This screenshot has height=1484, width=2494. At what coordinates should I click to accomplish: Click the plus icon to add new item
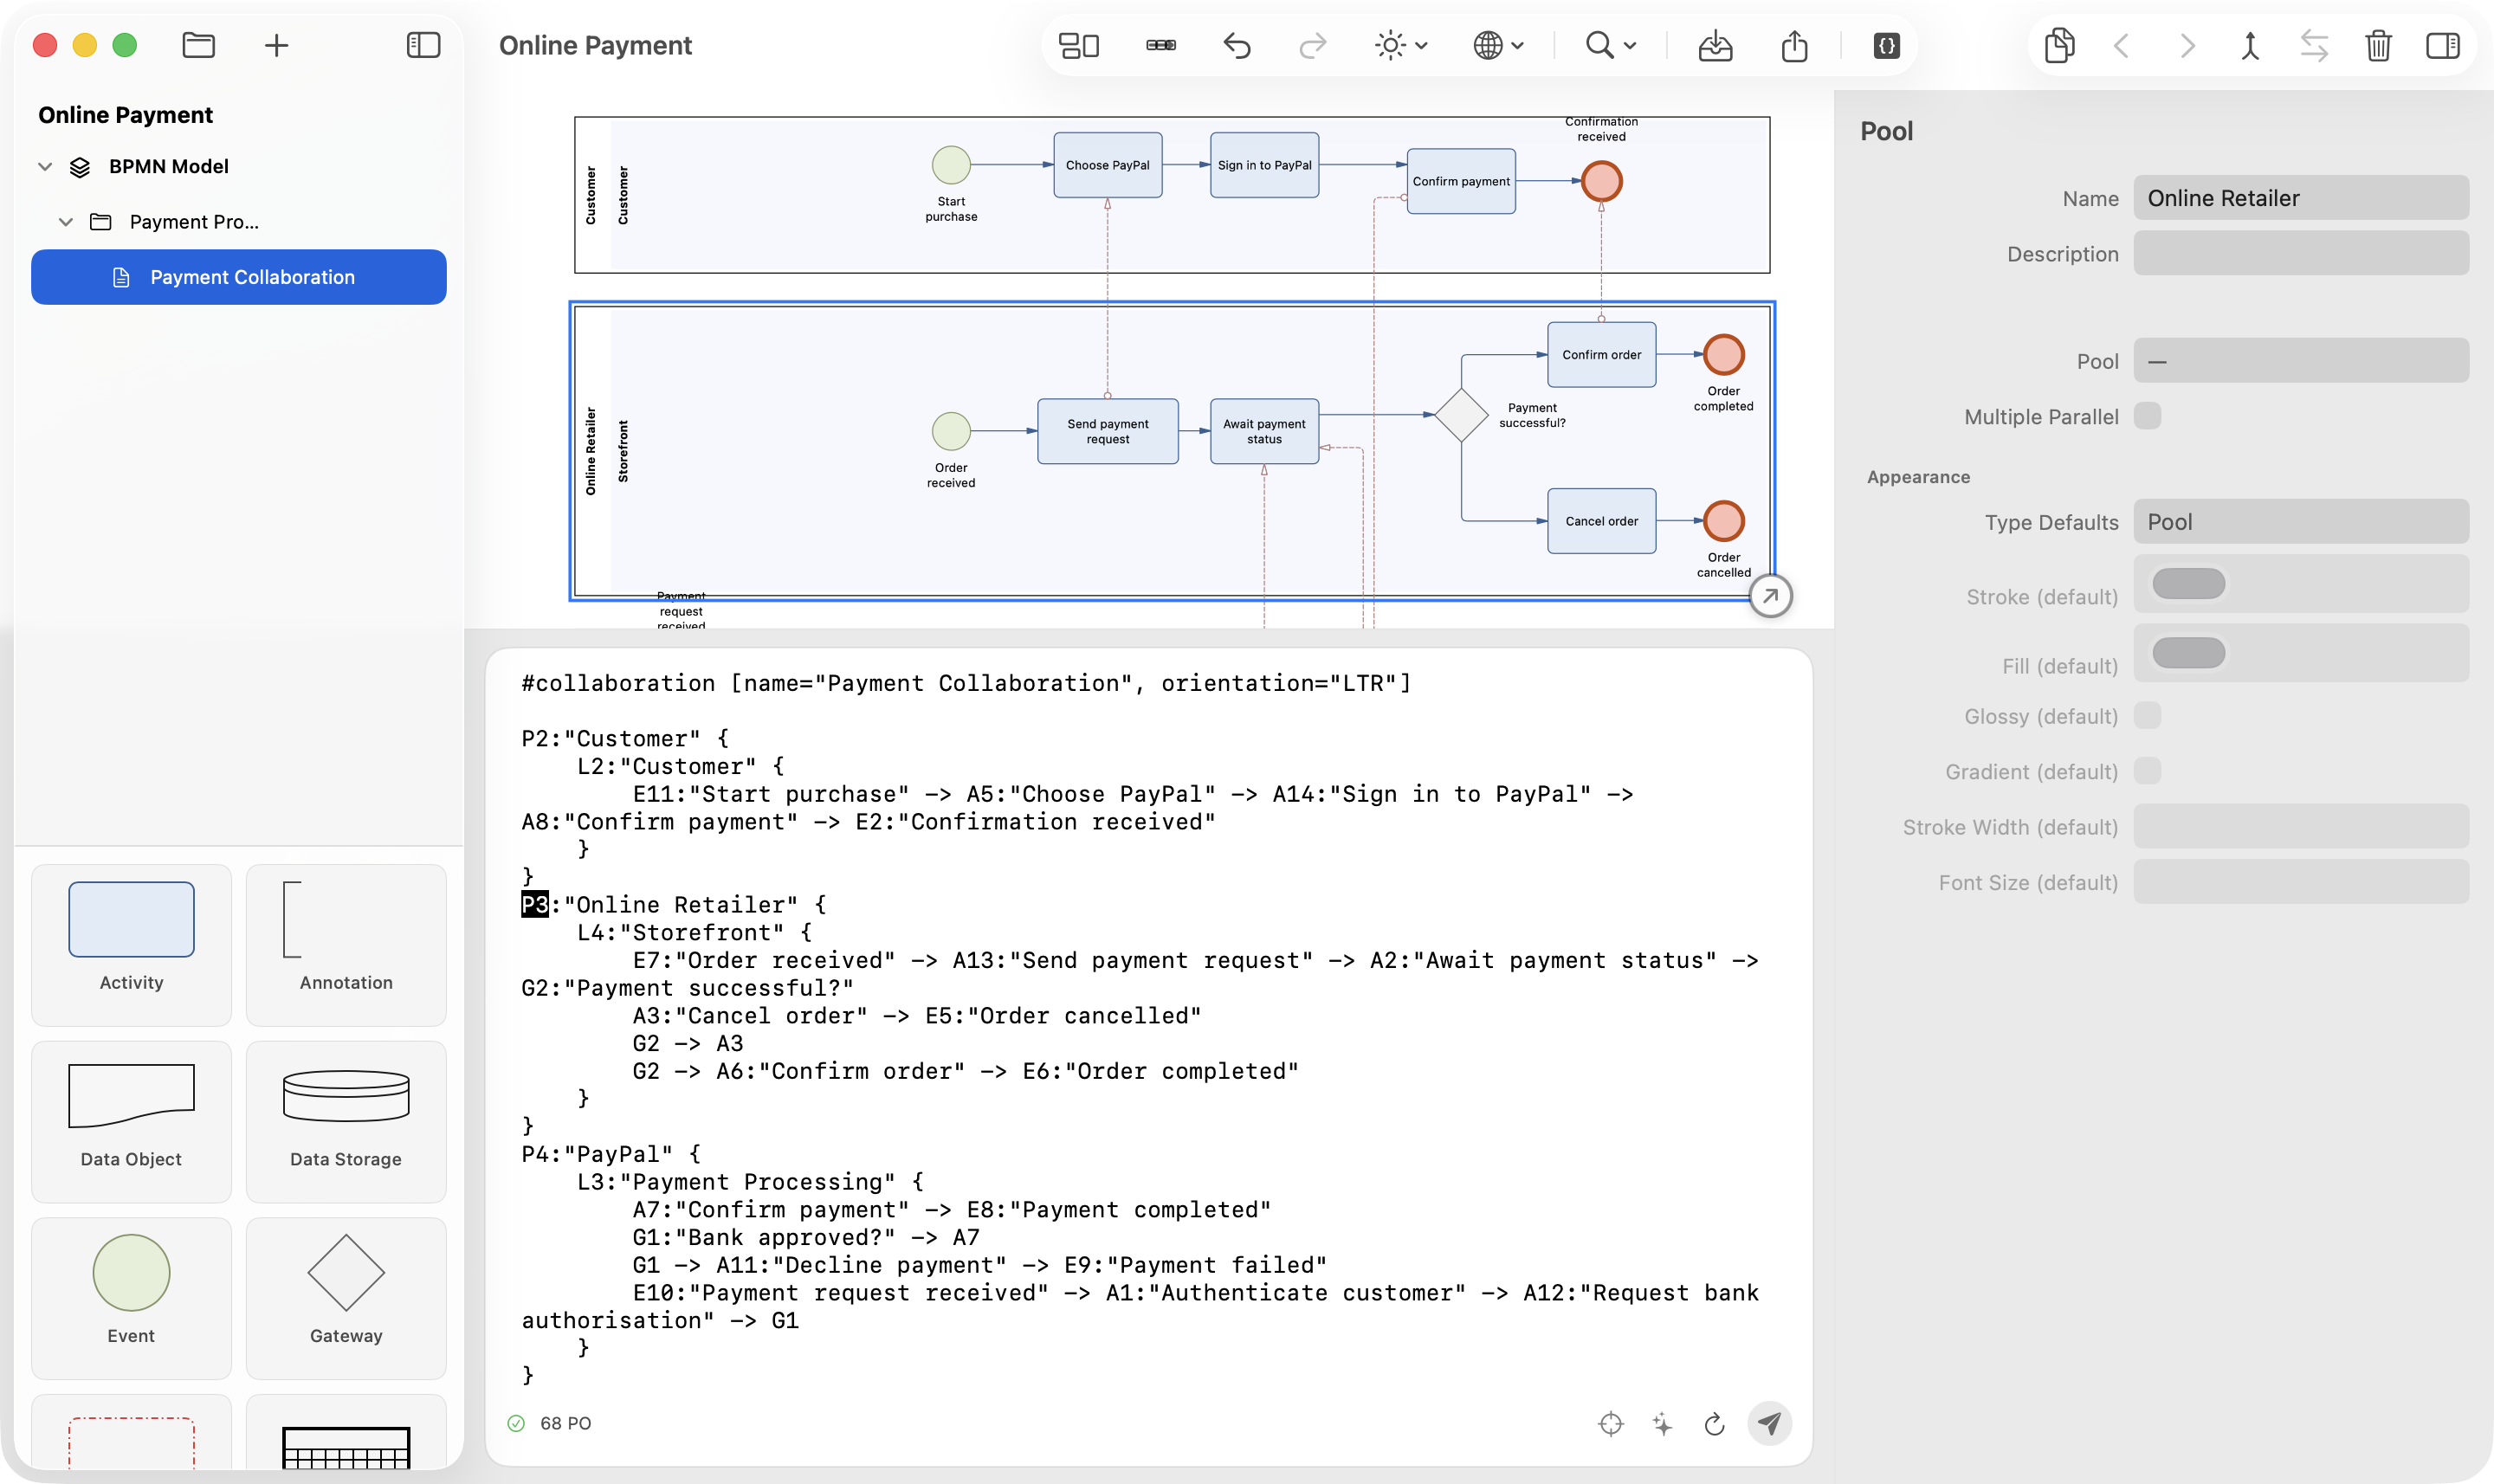pyautogui.click(x=277, y=45)
